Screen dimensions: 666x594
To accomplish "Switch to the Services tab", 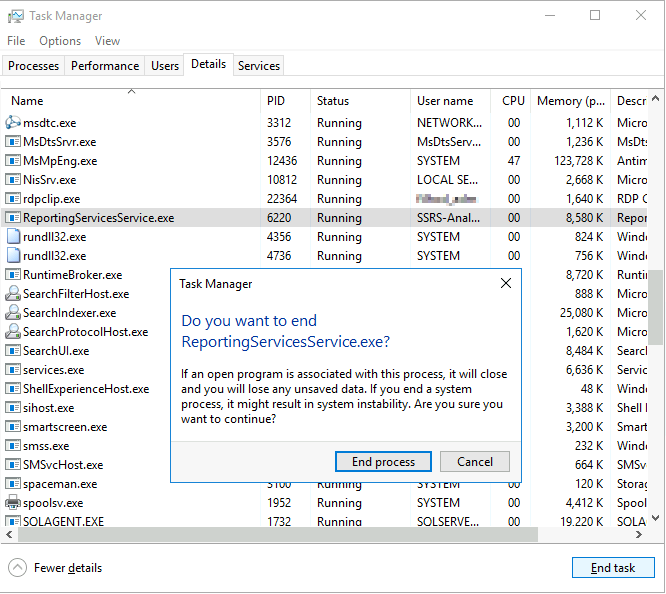I will [259, 66].
